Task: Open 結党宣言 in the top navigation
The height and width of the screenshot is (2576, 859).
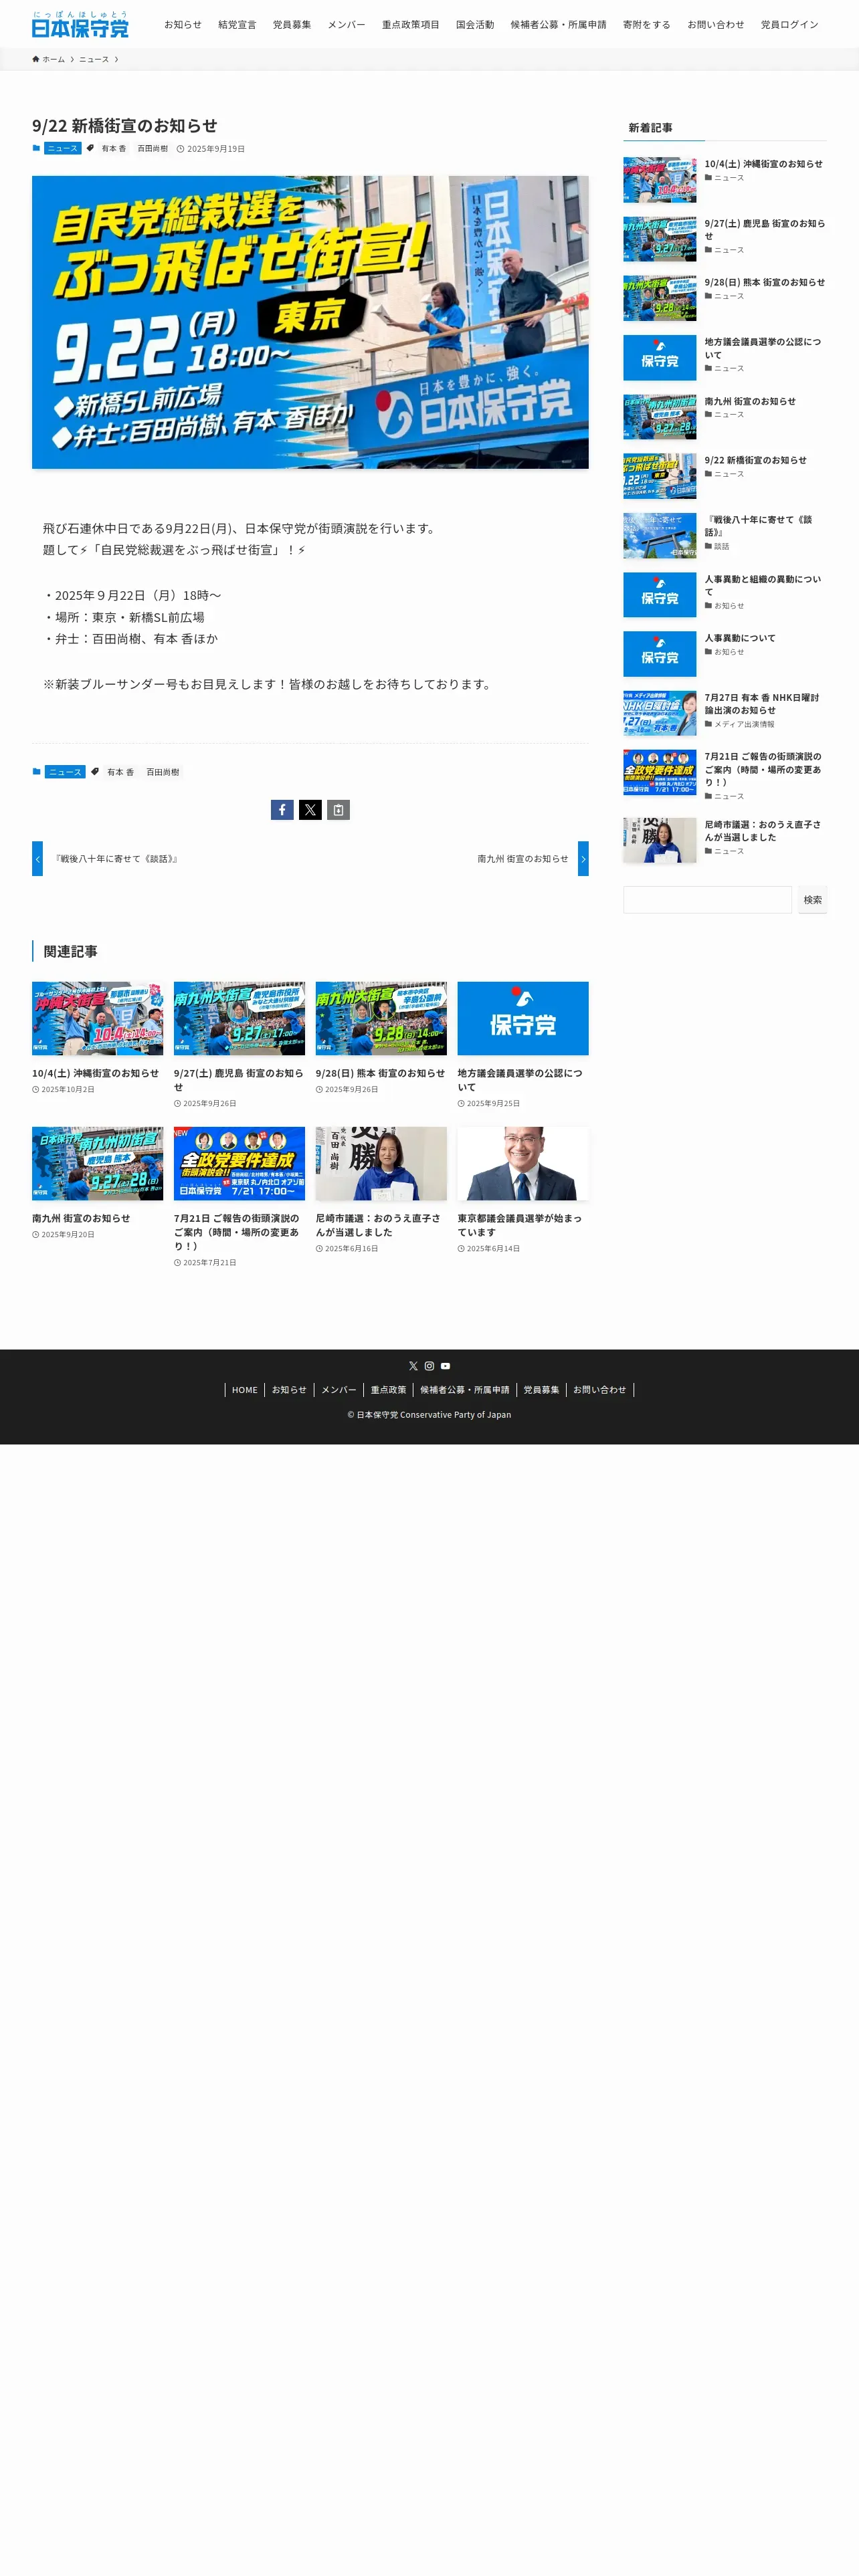Action: click(x=237, y=24)
